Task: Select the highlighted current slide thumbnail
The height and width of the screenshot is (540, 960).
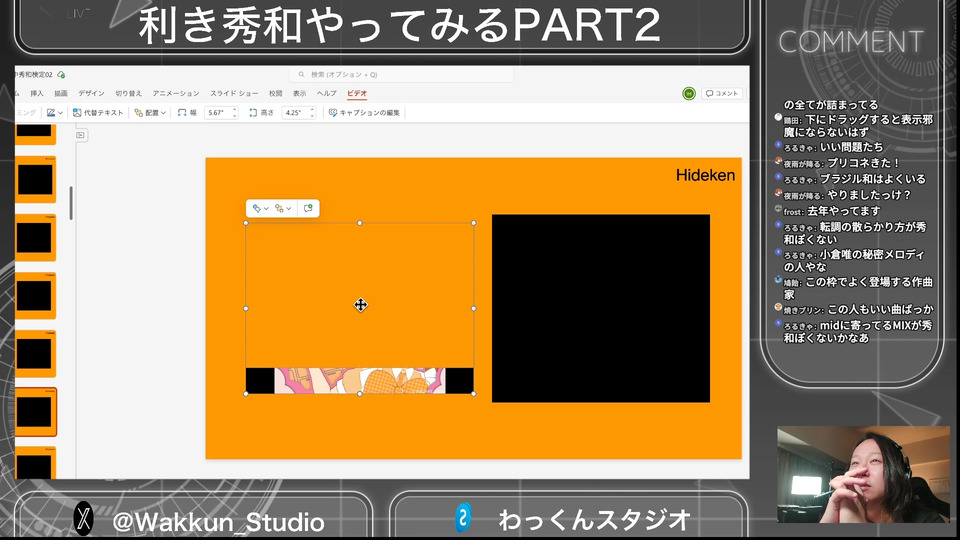Action: click(x=36, y=411)
